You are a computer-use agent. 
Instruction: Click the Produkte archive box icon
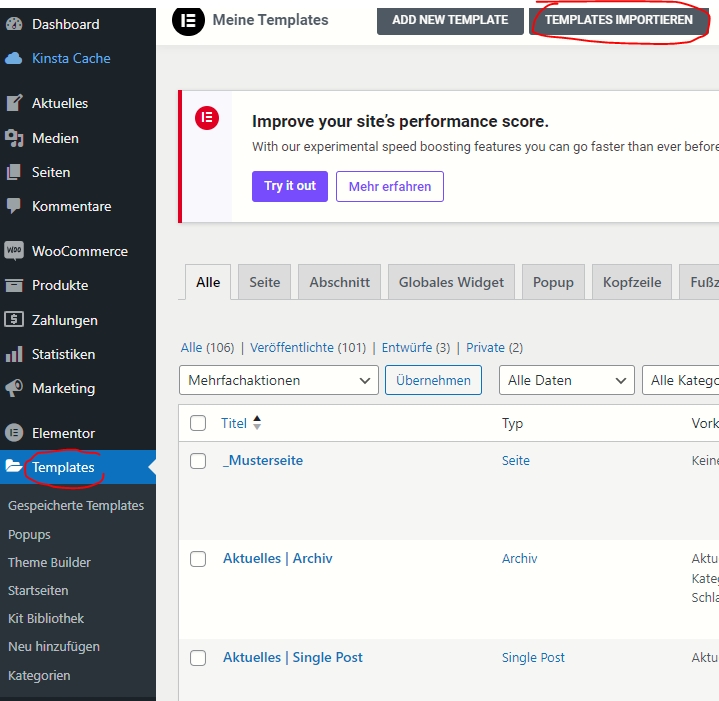click(14, 285)
